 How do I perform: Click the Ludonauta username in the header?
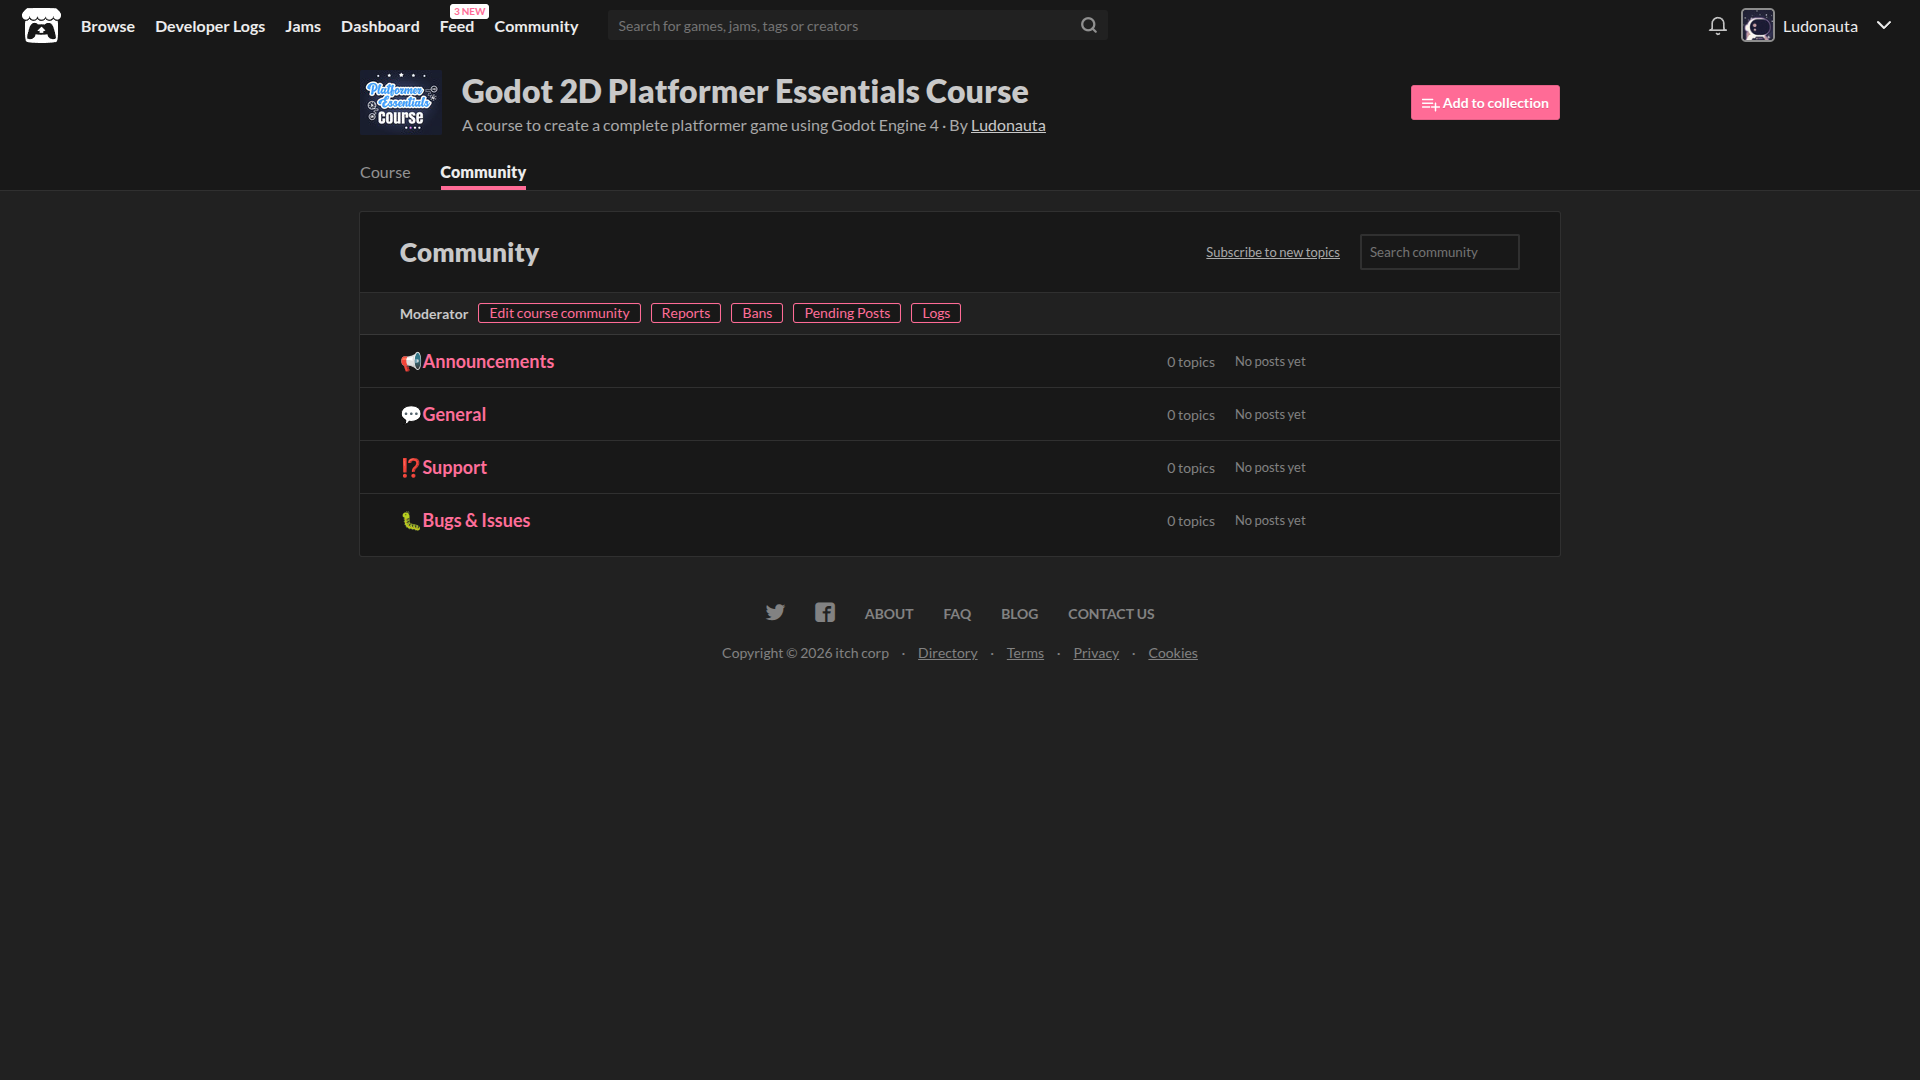[x=1820, y=27]
